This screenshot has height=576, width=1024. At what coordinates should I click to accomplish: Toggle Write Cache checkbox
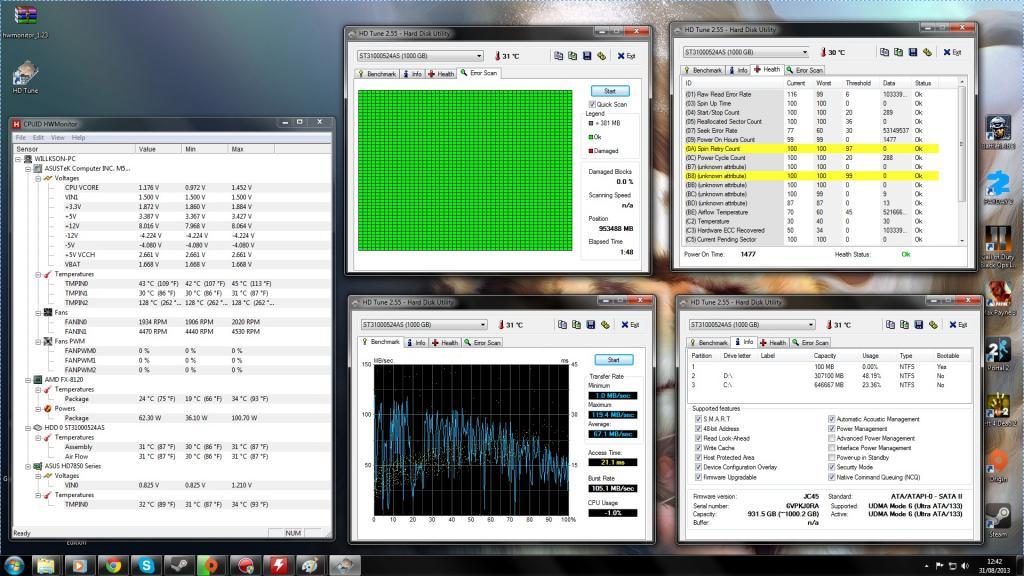[x=698, y=448]
